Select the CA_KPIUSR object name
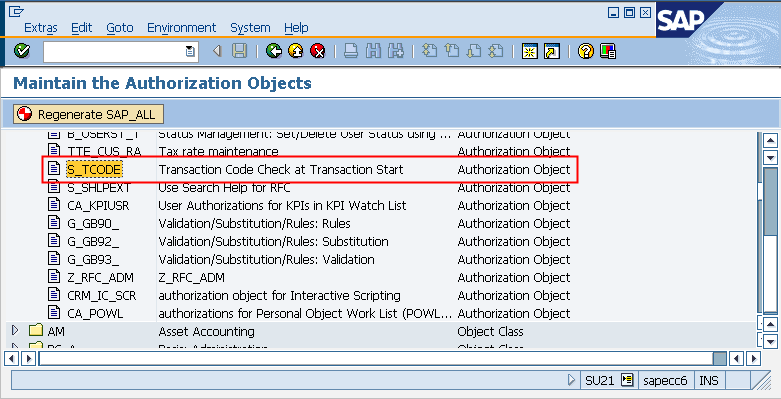The width and height of the screenshot is (781, 399). pos(98,206)
